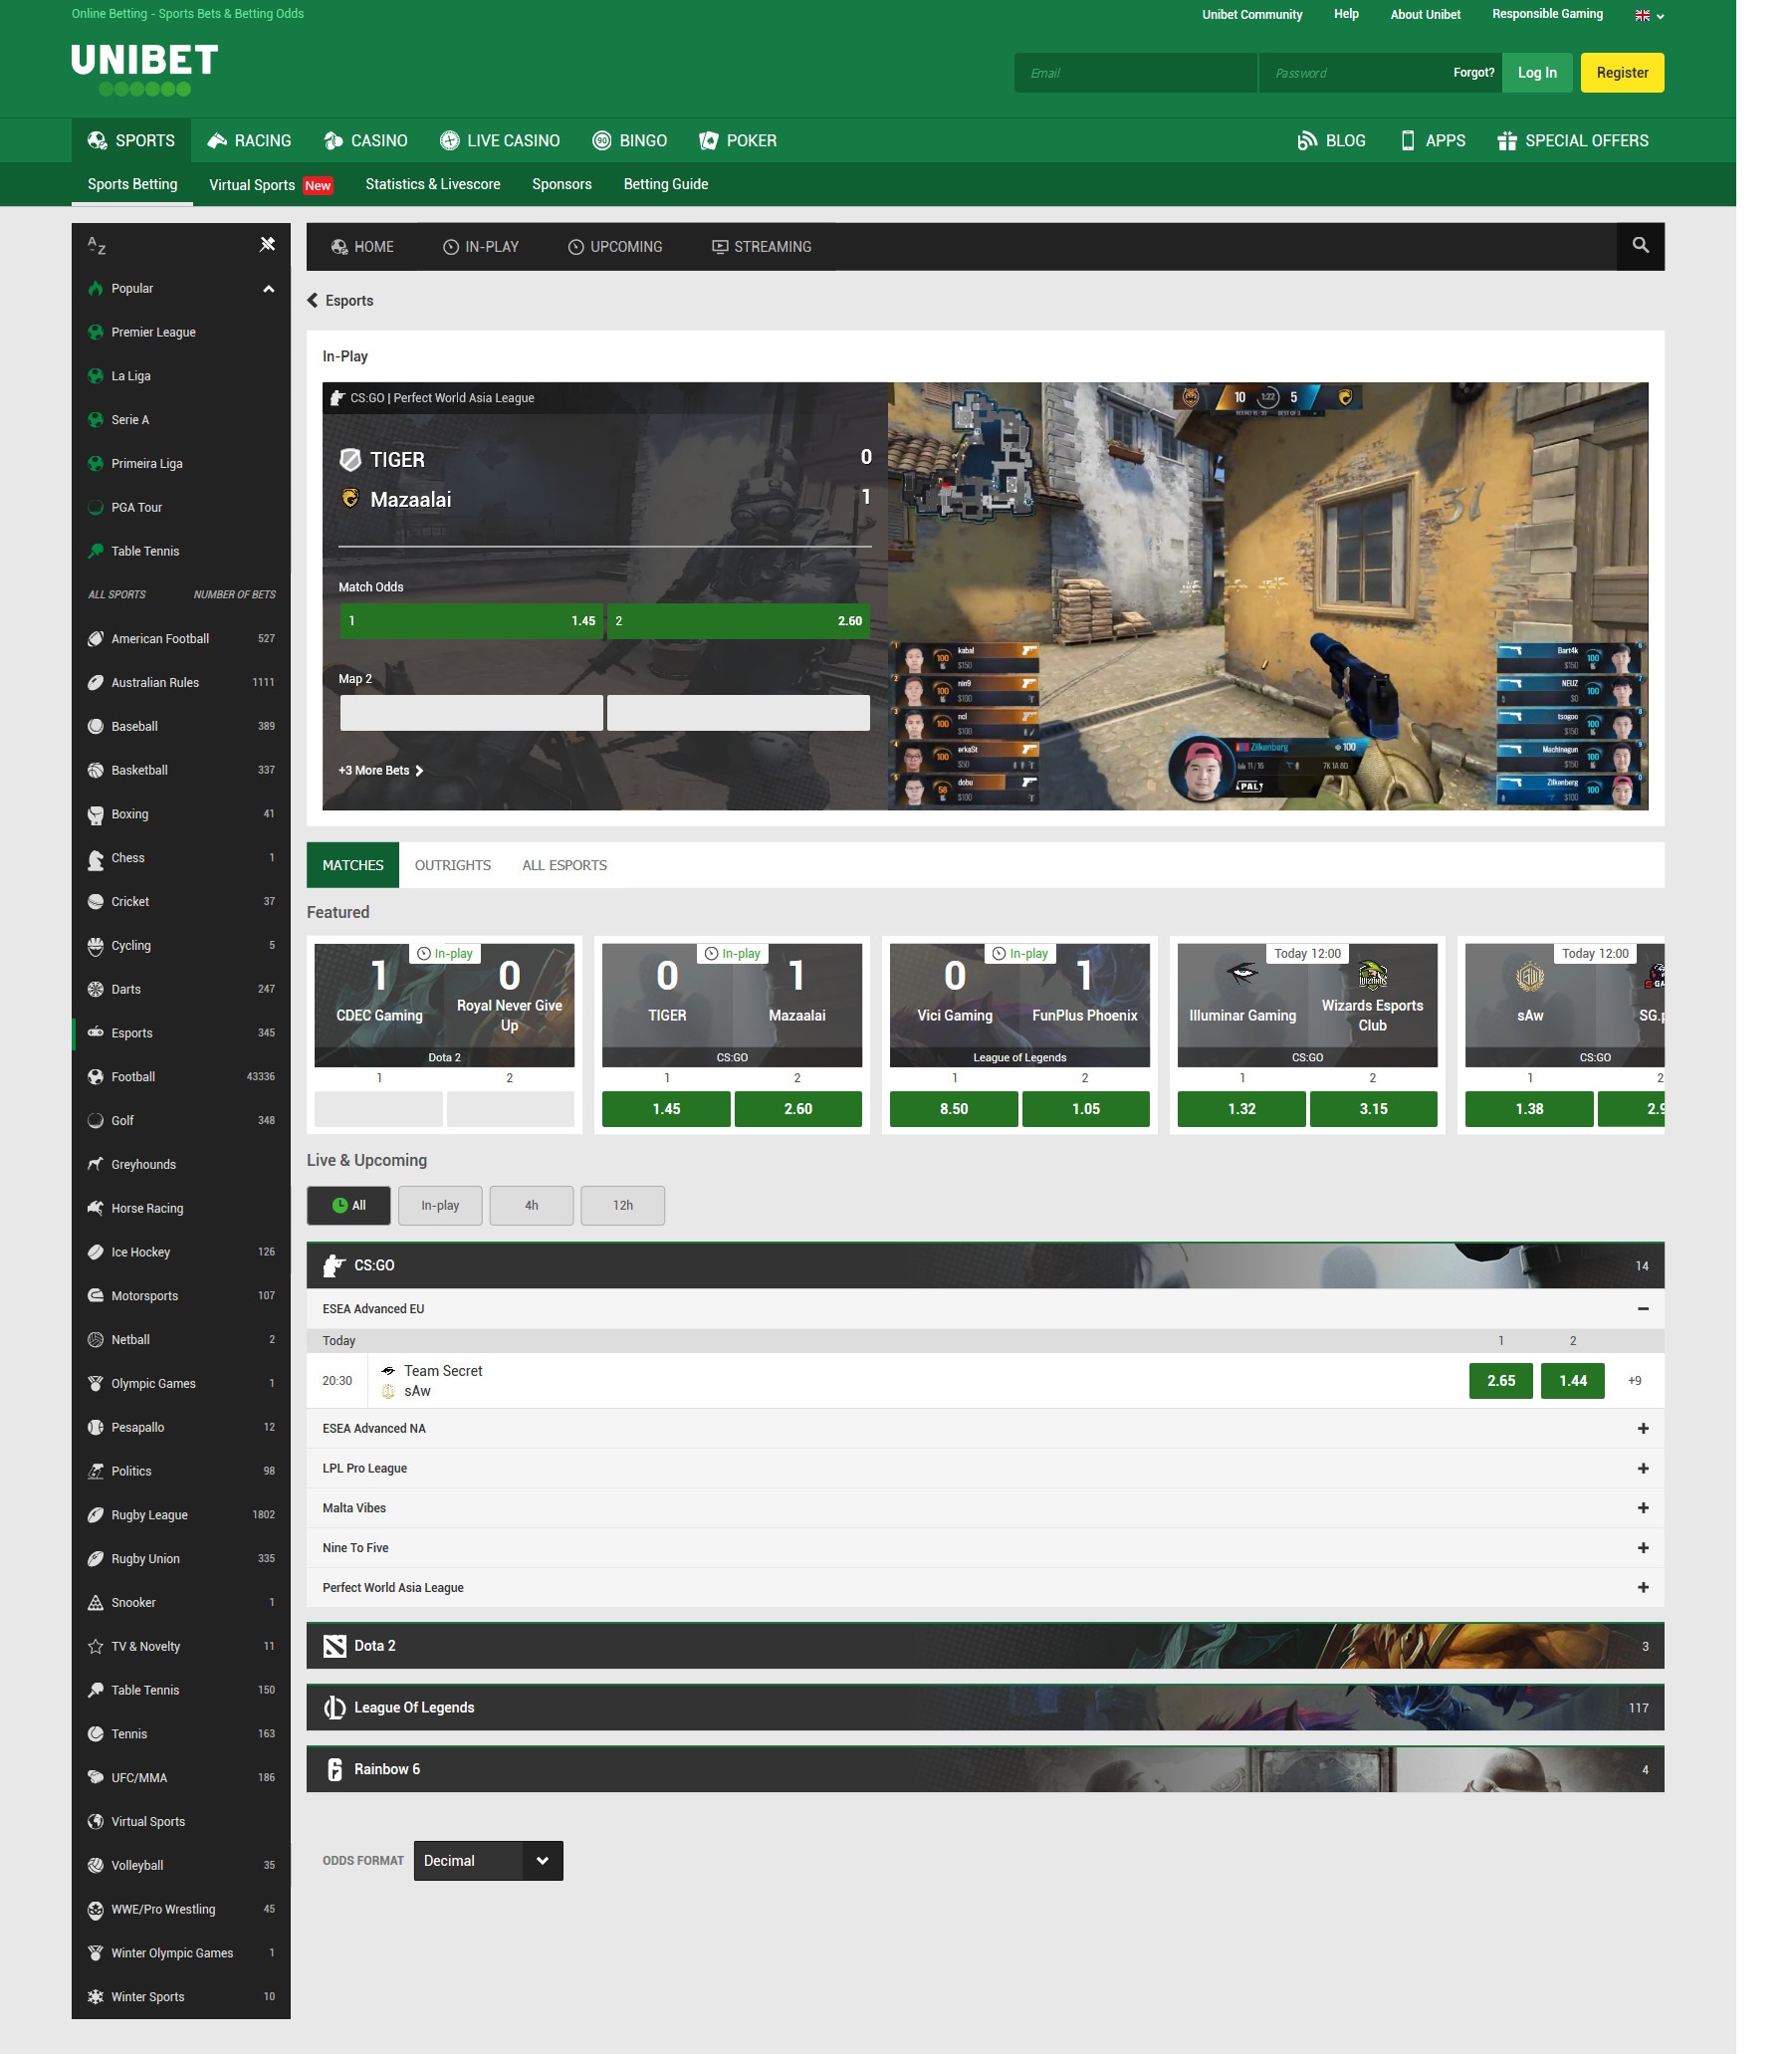Bet on FunPlus Phoenix at 1.05
The height and width of the screenshot is (2054, 1792).
[1085, 1109]
